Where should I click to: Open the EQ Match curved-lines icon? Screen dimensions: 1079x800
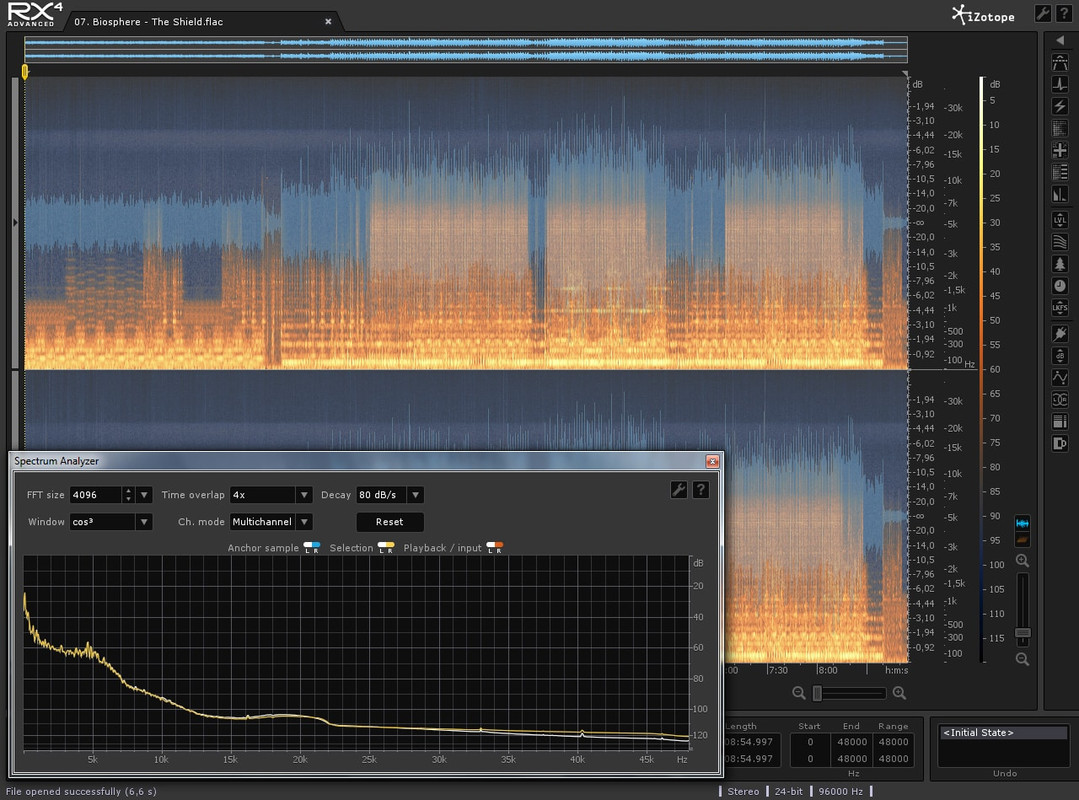click(1060, 242)
